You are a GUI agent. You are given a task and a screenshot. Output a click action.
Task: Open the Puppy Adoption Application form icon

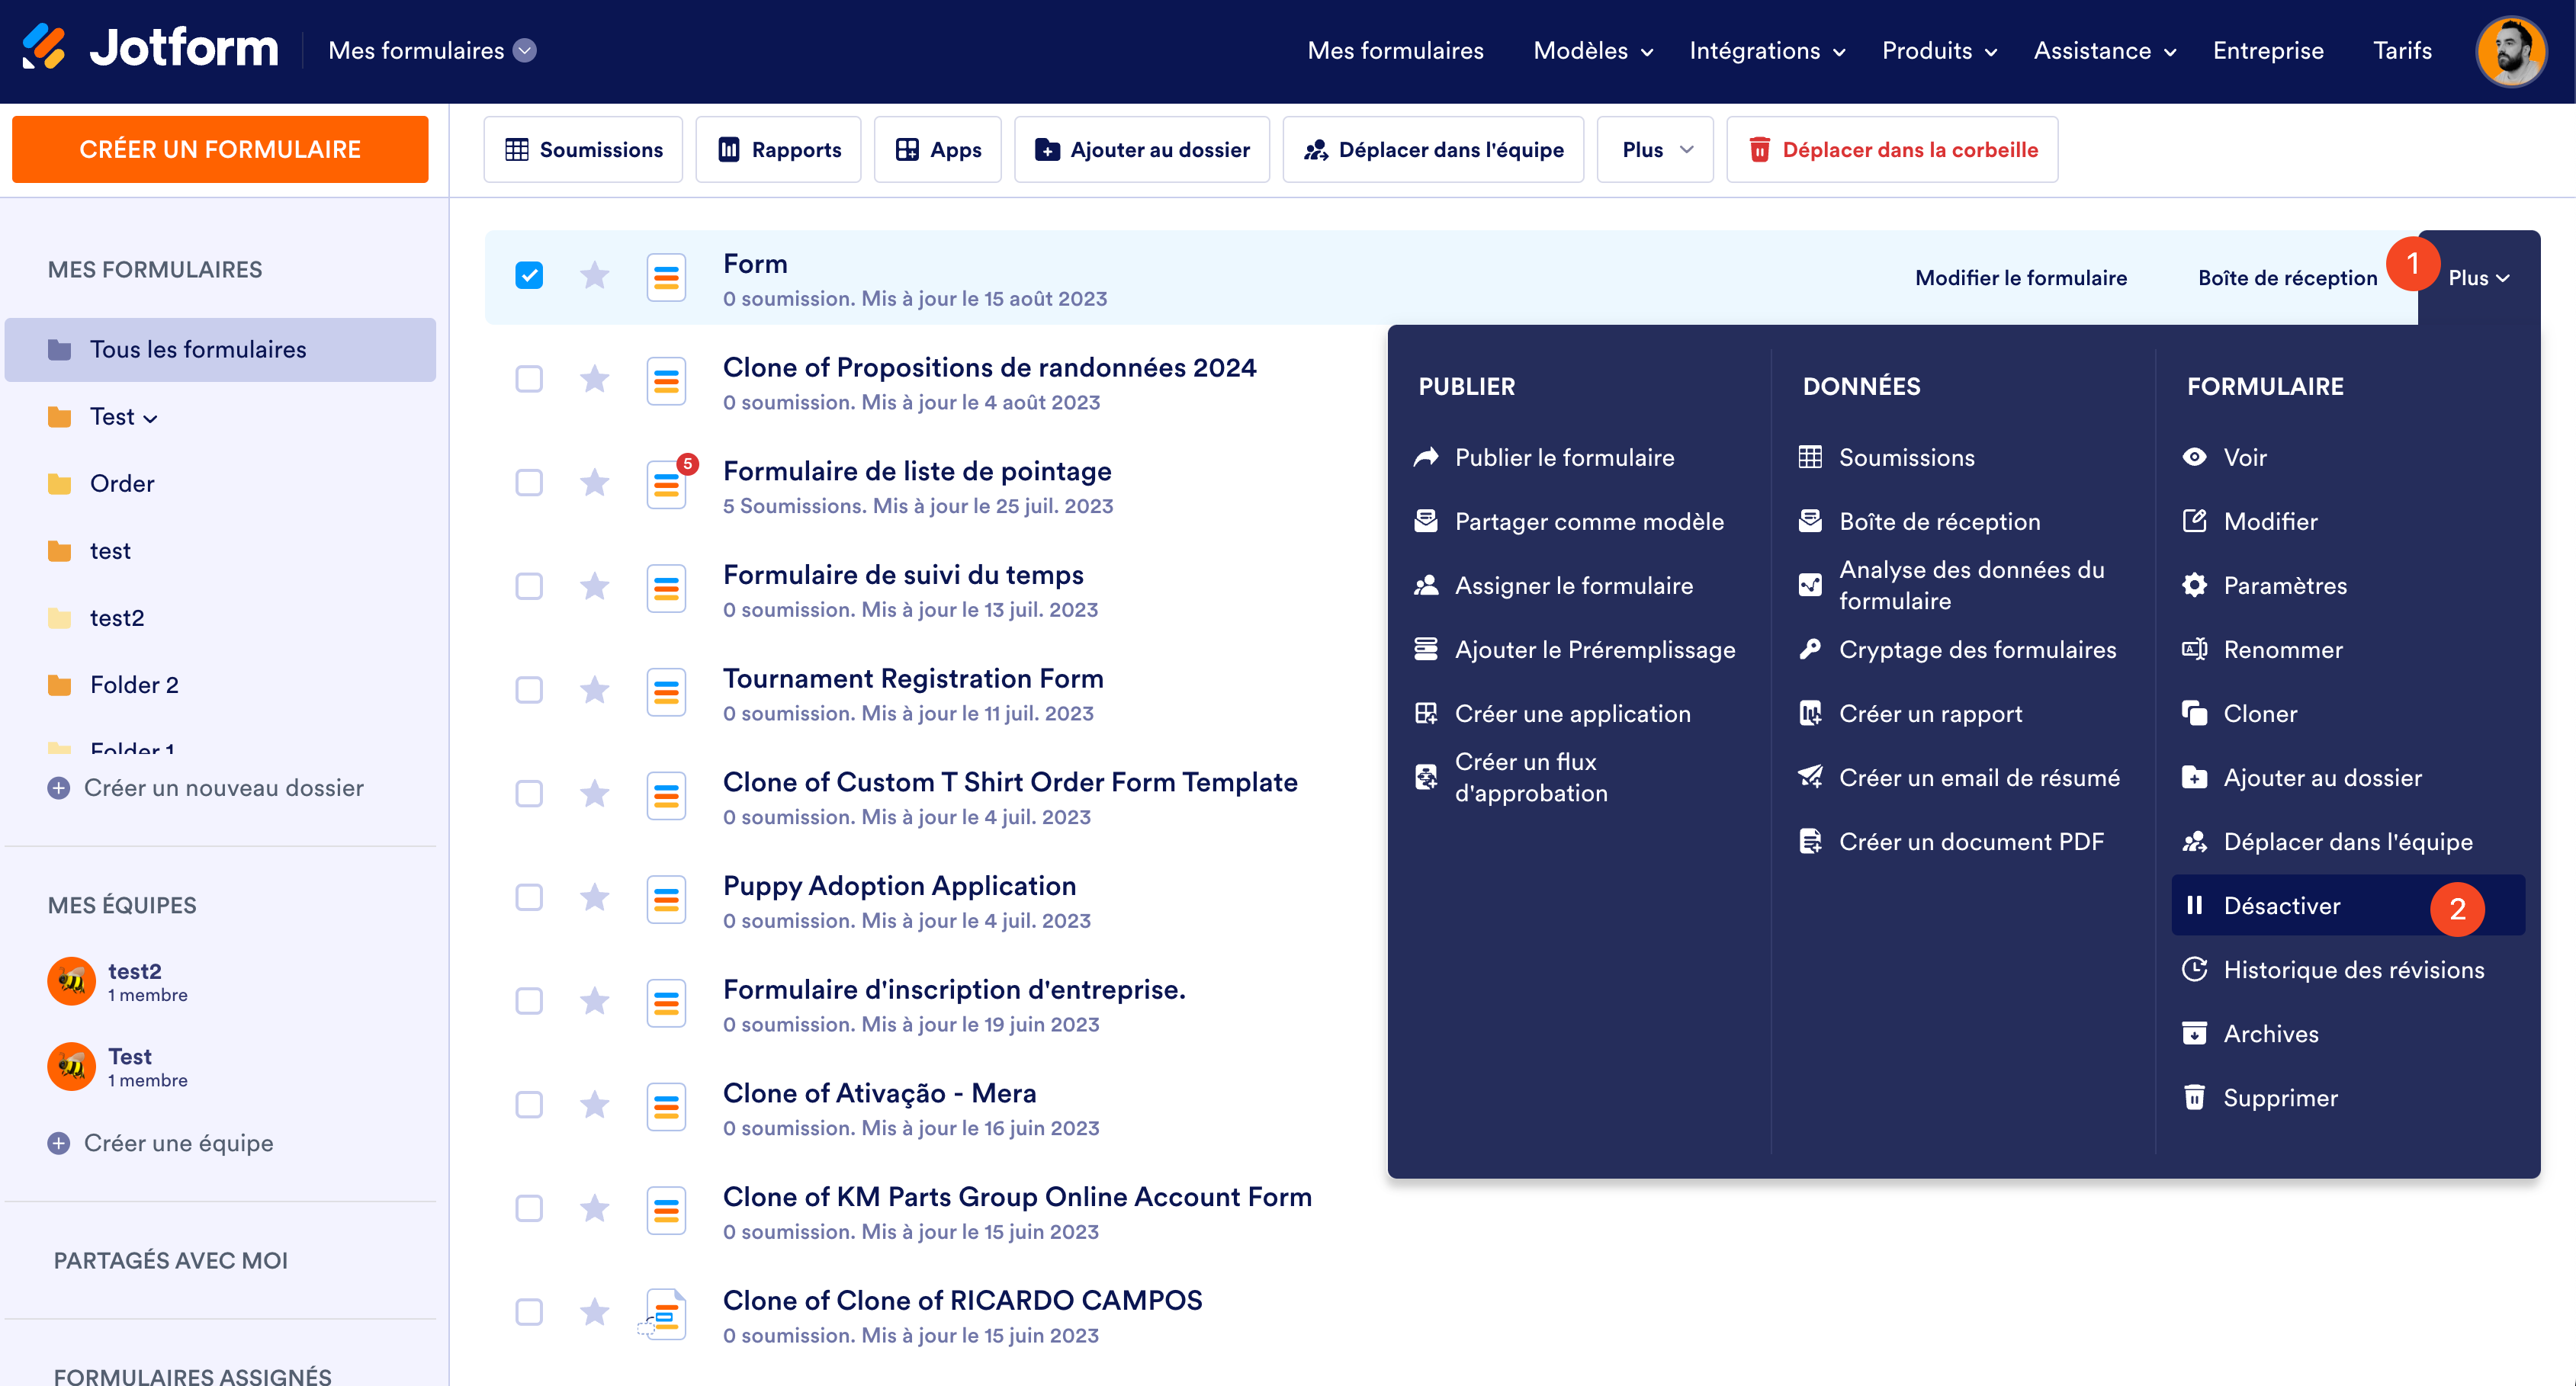click(x=666, y=899)
